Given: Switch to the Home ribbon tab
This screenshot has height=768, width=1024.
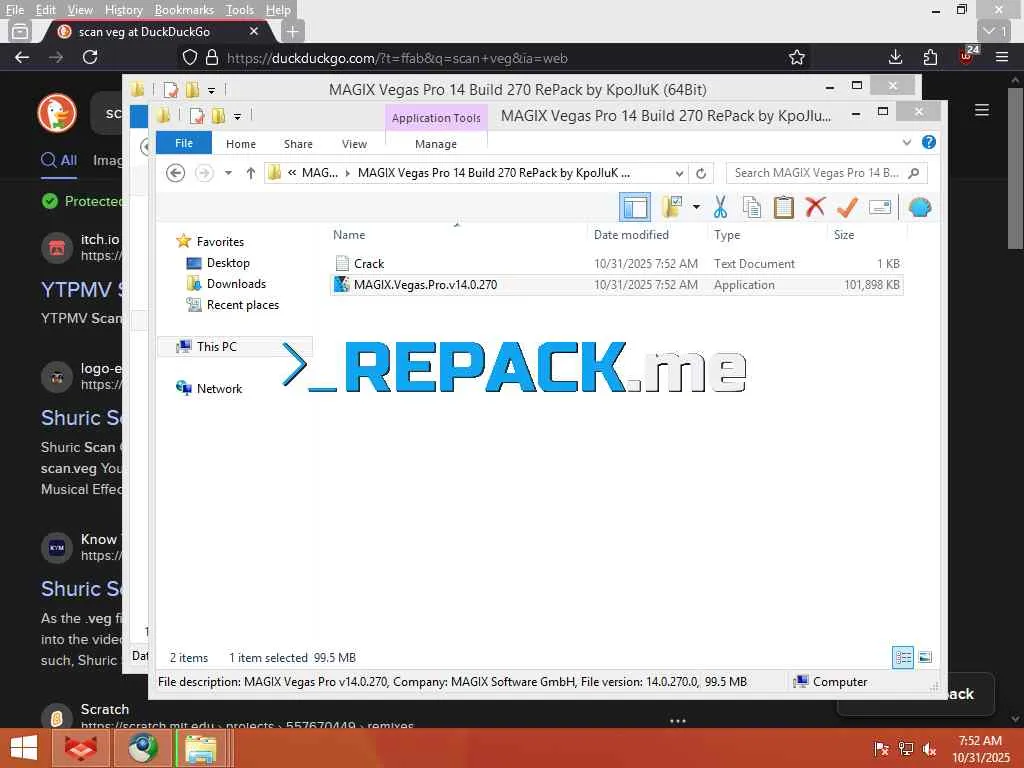Looking at the screenshot, I should point(241,144).
